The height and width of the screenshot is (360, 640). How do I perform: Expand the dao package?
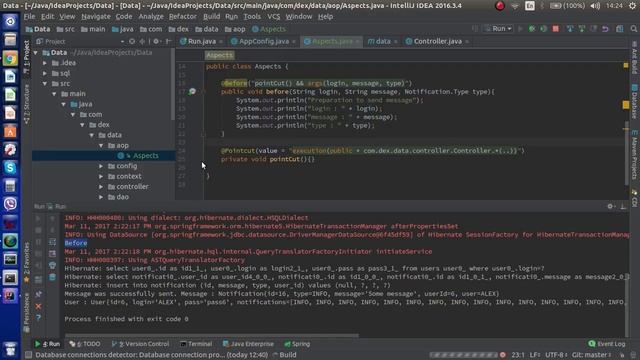tap(101, 197)
